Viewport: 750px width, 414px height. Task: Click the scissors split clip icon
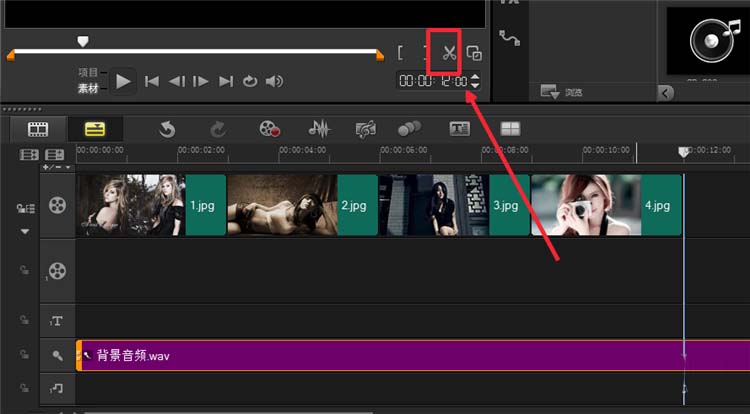449,53
